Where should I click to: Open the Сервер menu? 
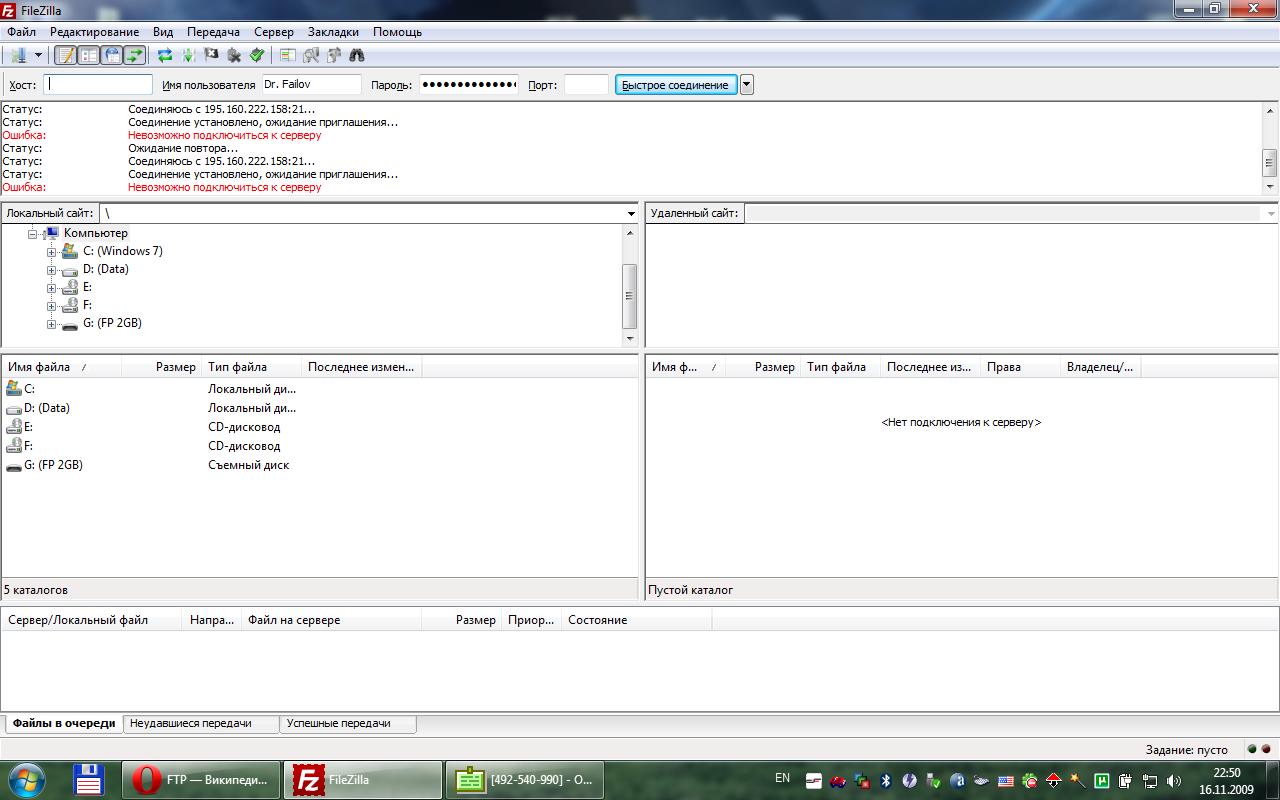[x=274, y=32]
